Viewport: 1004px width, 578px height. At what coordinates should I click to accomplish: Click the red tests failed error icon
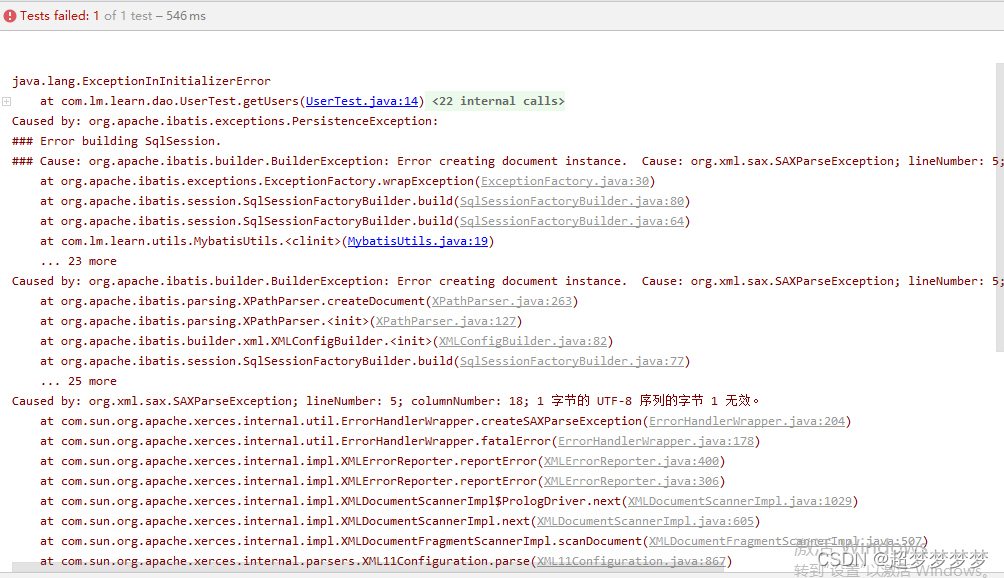coord(10,16)
